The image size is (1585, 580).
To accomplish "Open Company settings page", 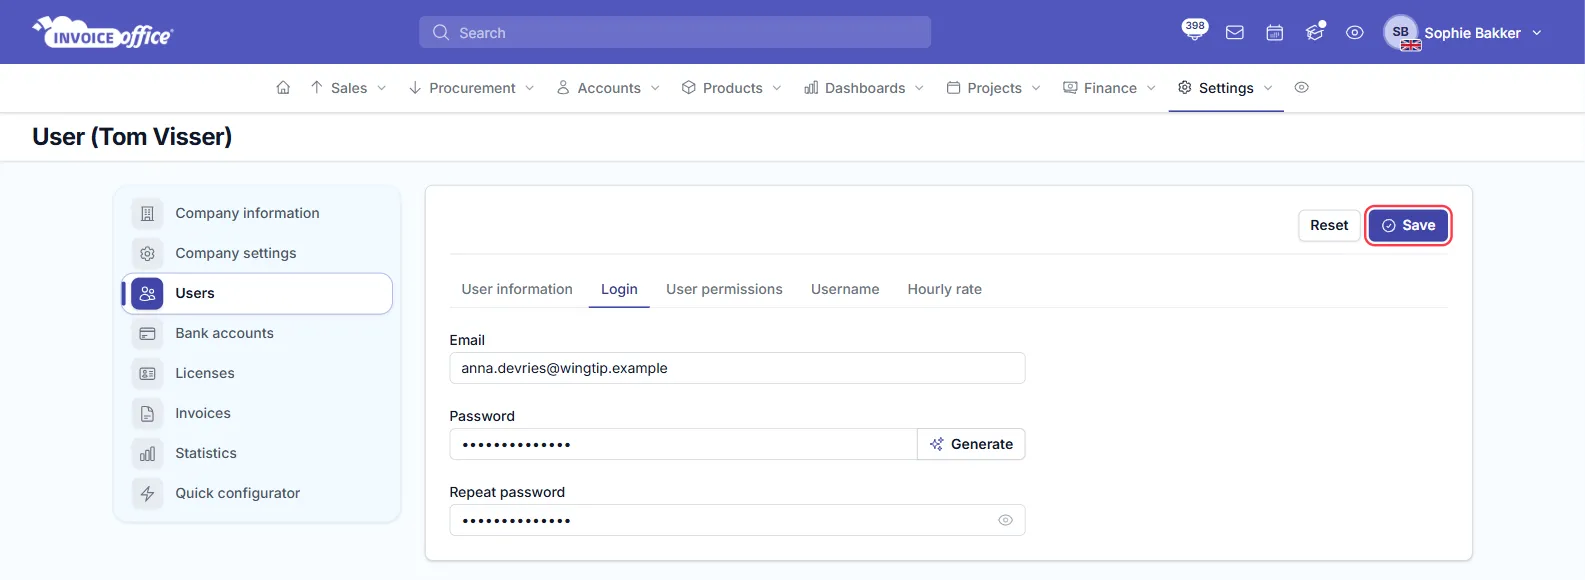I will tap(257, 253).
